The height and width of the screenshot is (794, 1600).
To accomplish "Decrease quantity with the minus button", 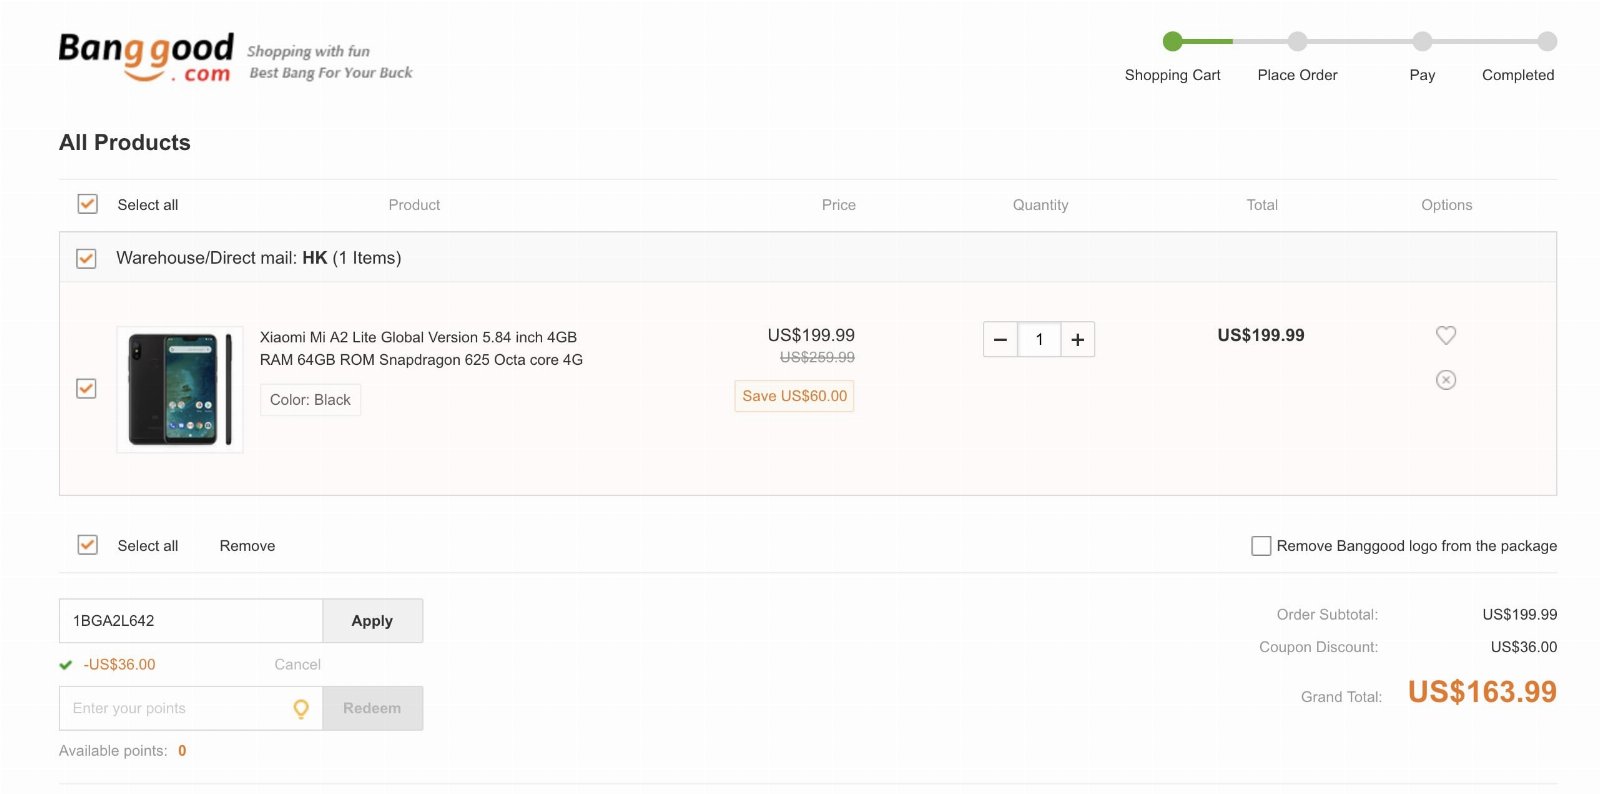I will 1000,340.
